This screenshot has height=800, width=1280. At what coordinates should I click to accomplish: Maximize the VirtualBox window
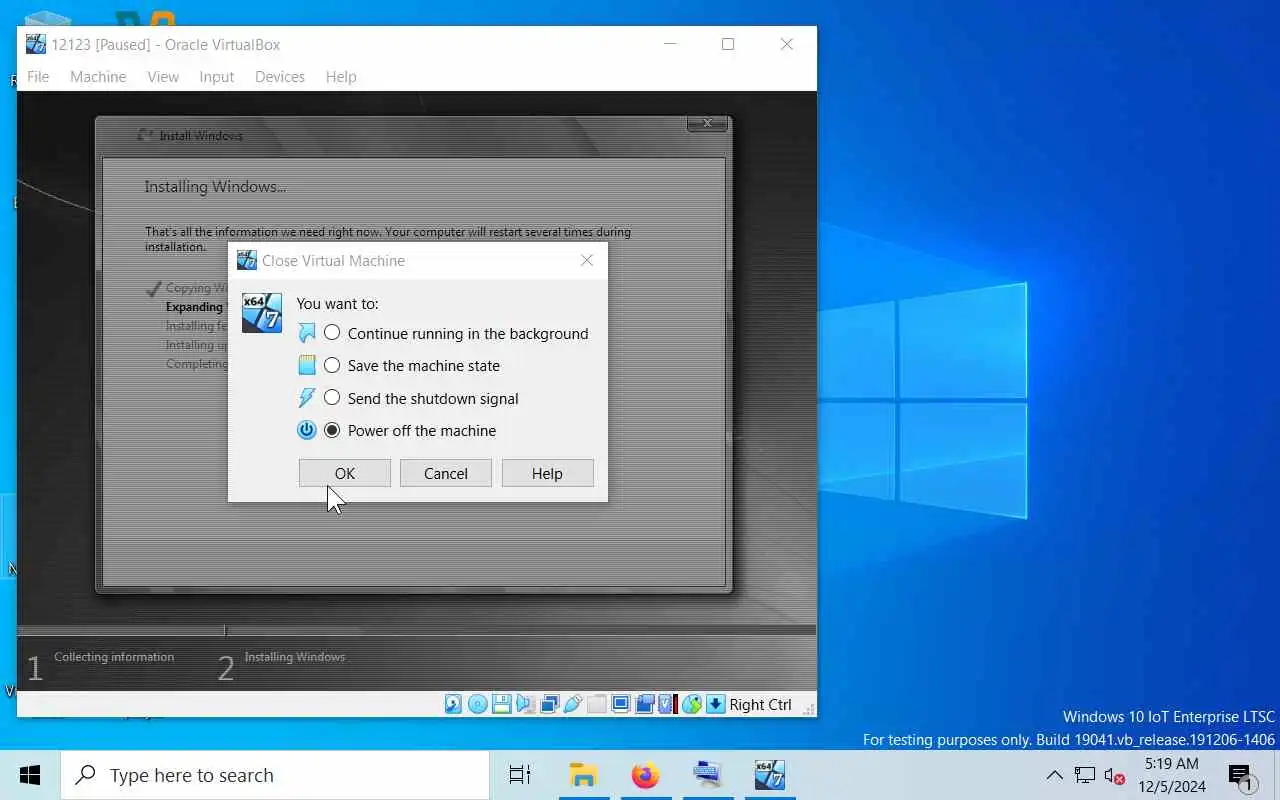pyautogui.click(x=728, y=44)
